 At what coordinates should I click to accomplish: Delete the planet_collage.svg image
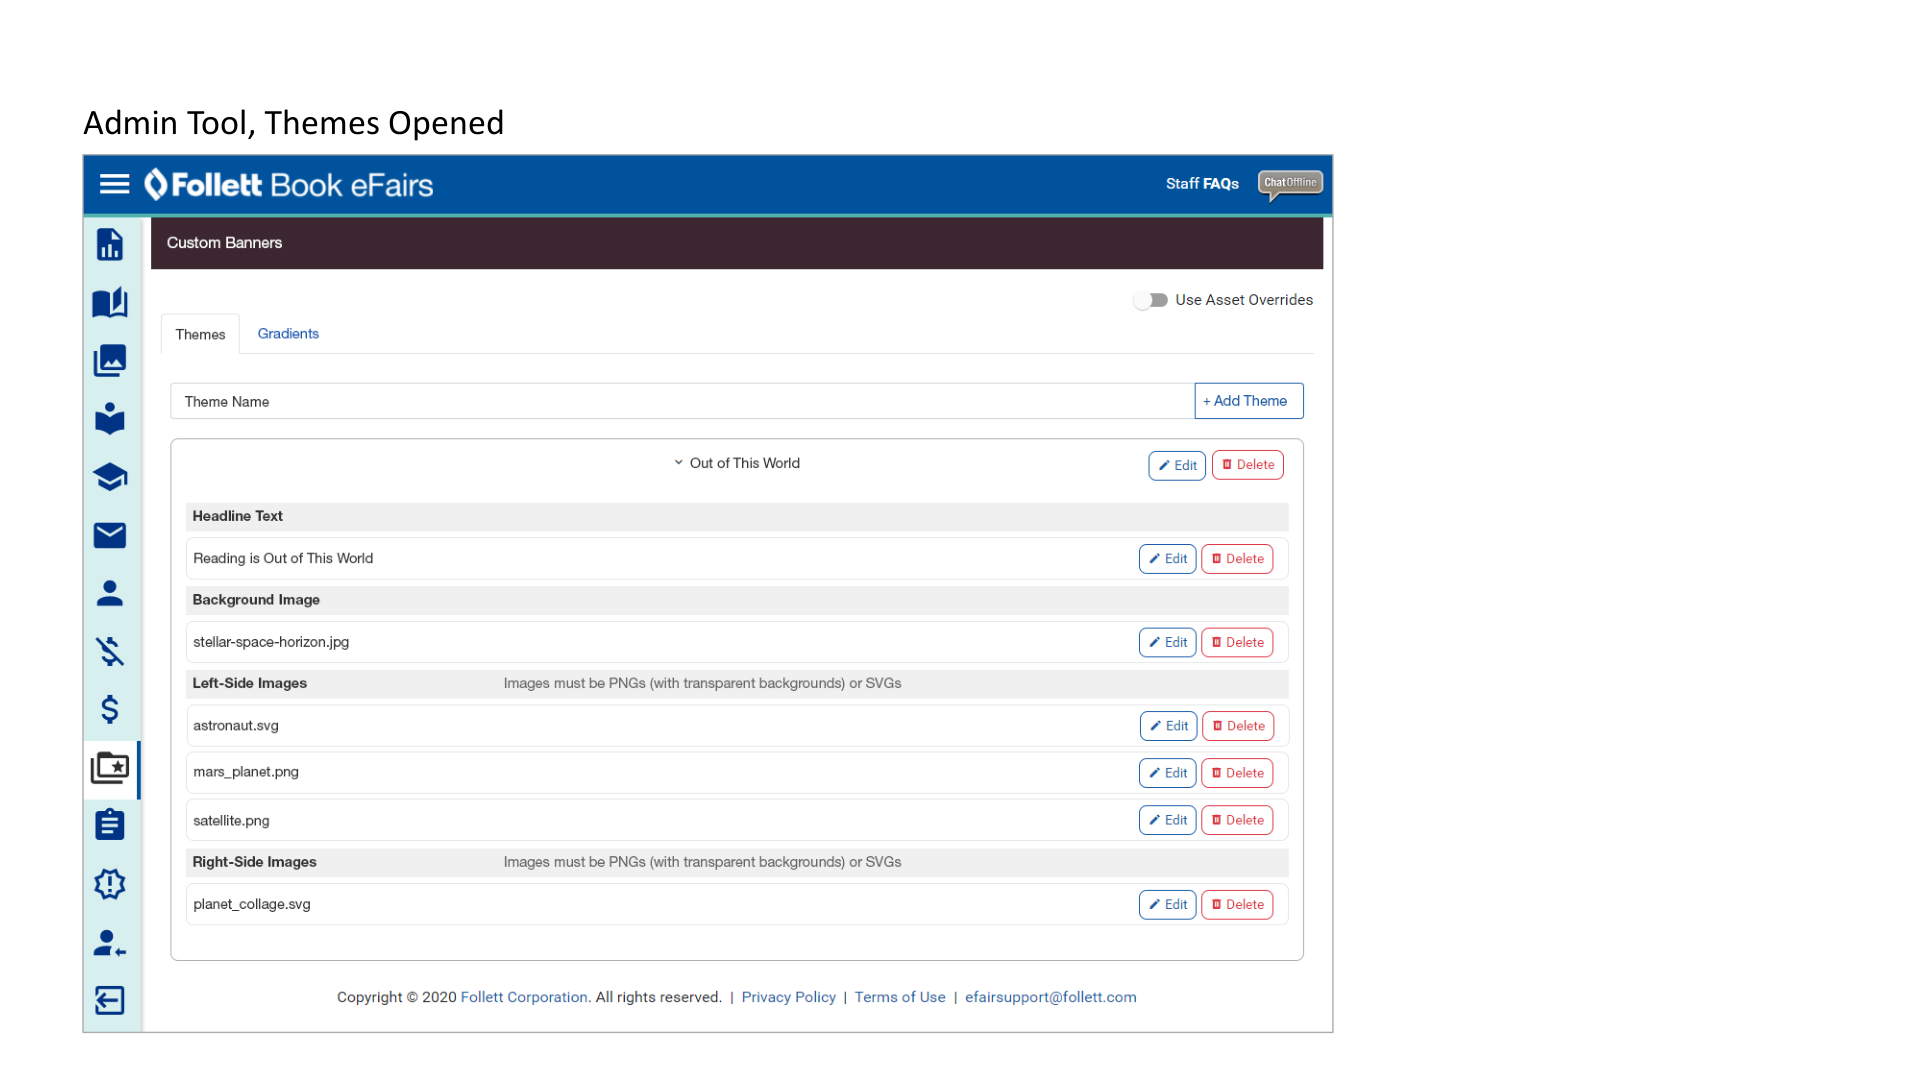[1237, 905]
